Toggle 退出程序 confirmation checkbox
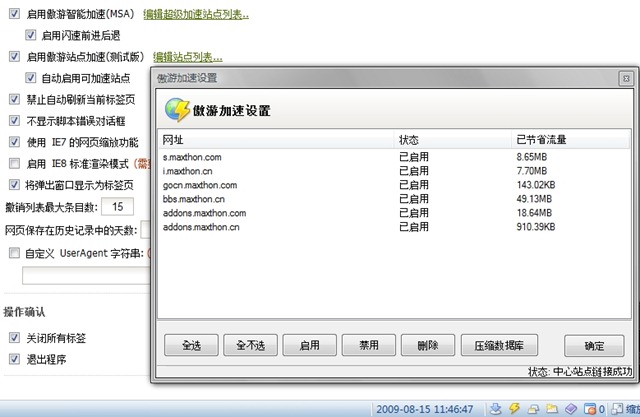Image resolution: width=640 pixels, height=417 pixels. click(x=14, y=359)
